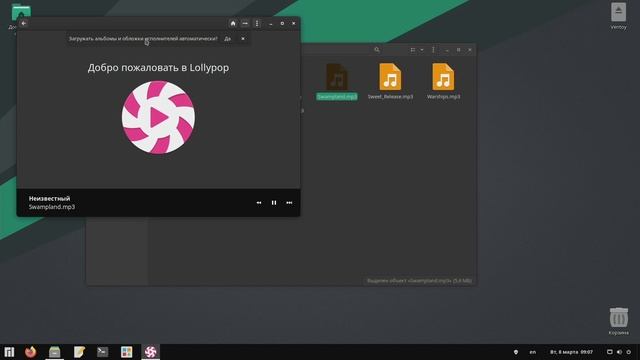Click the tray icon left of 'en'
Image resolution: width=640 pixels, height=360 pixels.
516,352
